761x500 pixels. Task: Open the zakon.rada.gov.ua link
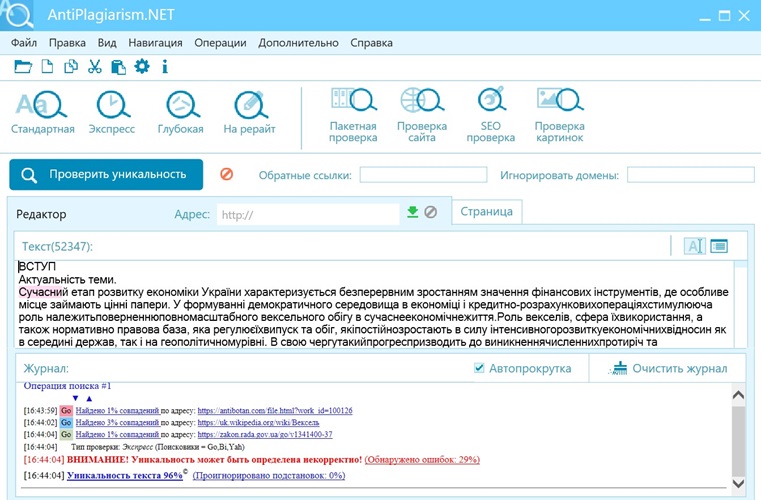[x=265, y=434]
